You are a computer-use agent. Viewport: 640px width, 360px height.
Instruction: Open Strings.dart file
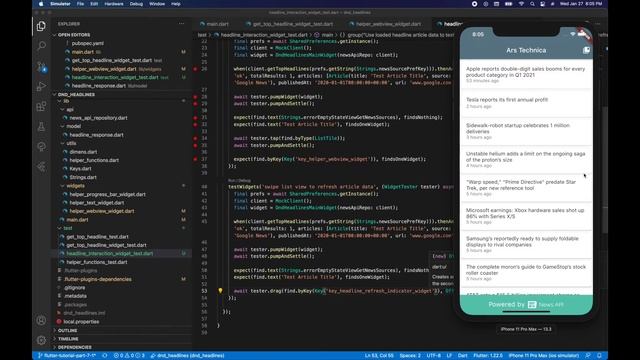83,177
